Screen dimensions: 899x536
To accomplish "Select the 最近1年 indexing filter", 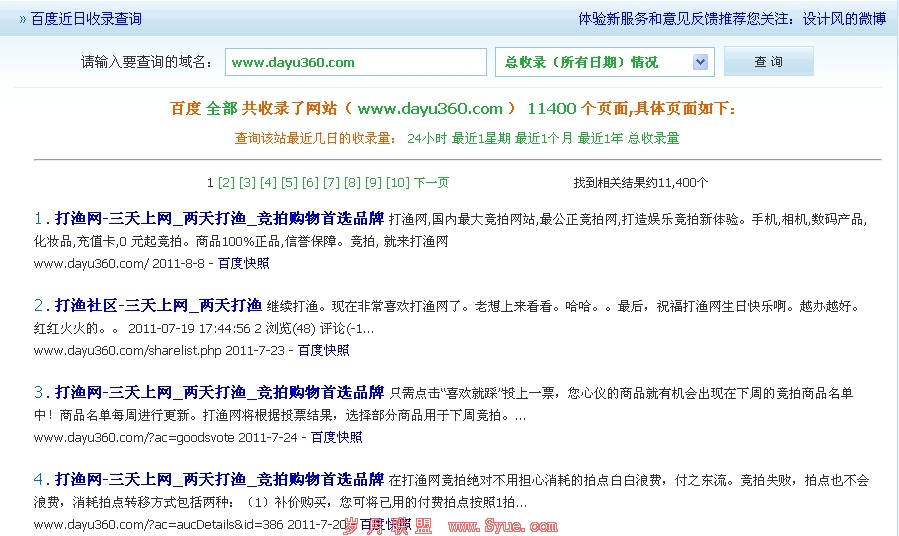I will point(600,138).
